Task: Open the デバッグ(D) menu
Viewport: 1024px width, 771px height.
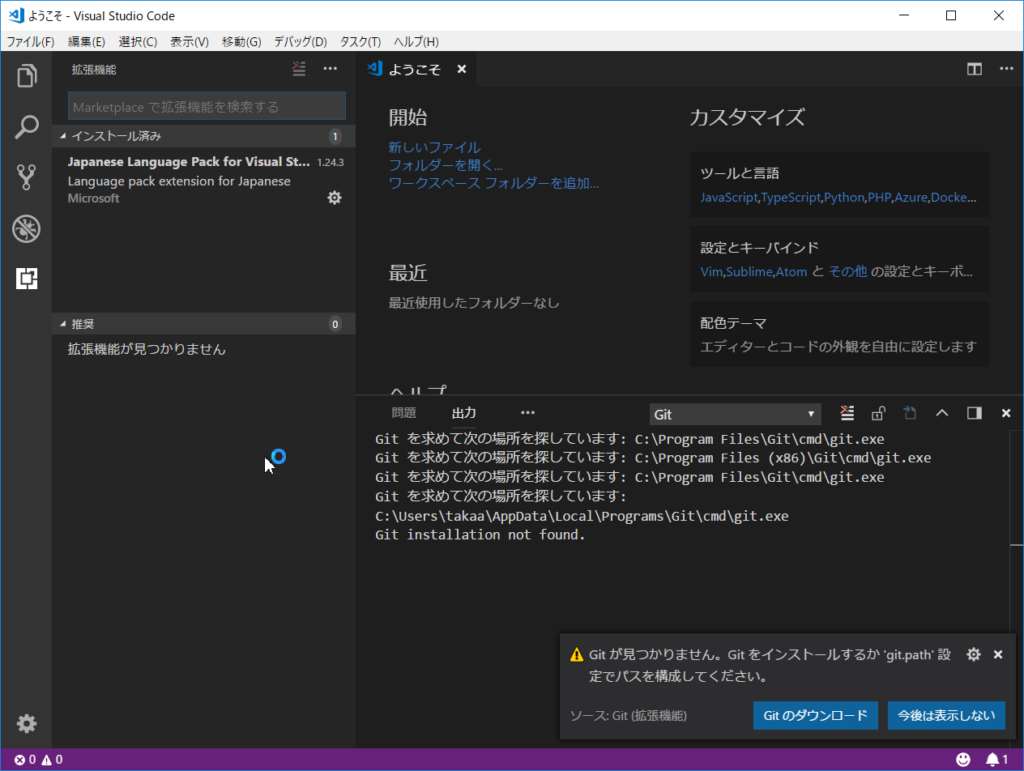Action: [300, 42]
